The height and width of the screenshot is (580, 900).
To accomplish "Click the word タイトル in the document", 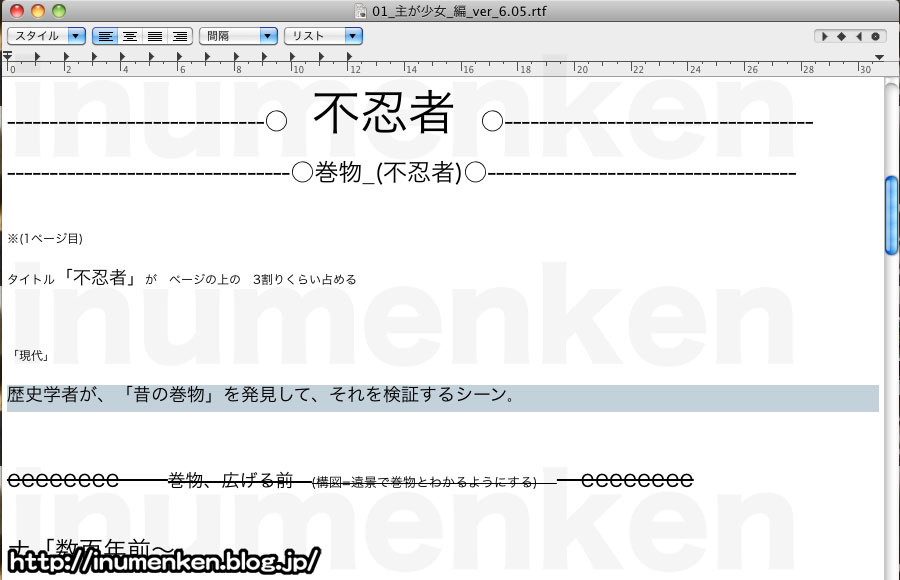I will tap(31, 280).
